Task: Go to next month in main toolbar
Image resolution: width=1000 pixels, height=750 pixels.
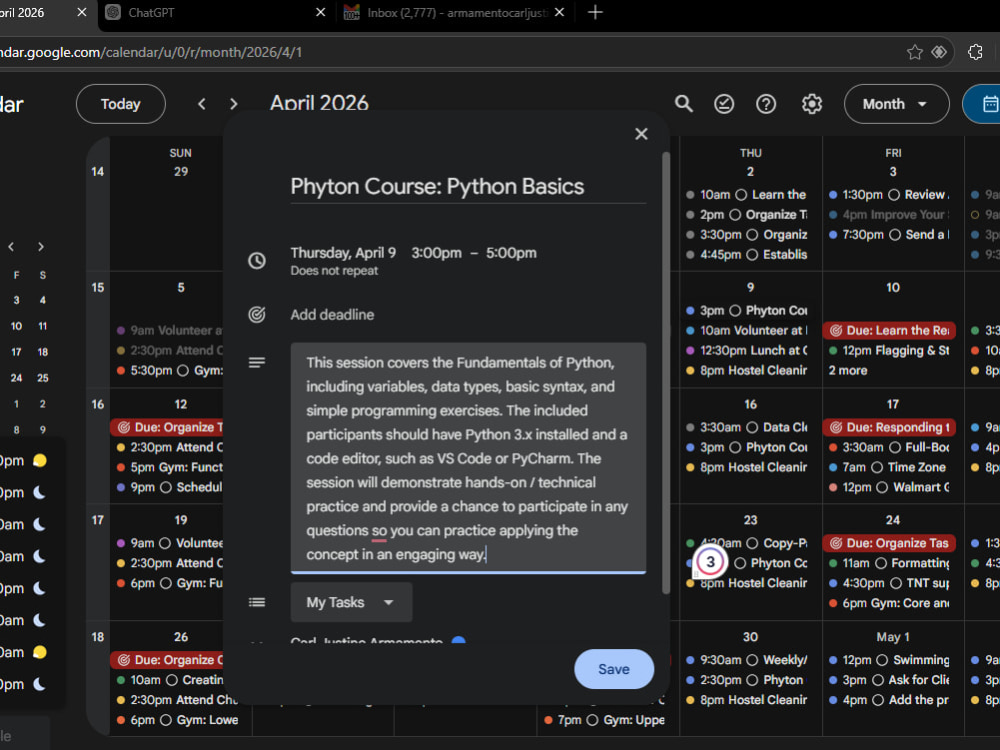Action: pyautogui.click(x=233, y=104)
